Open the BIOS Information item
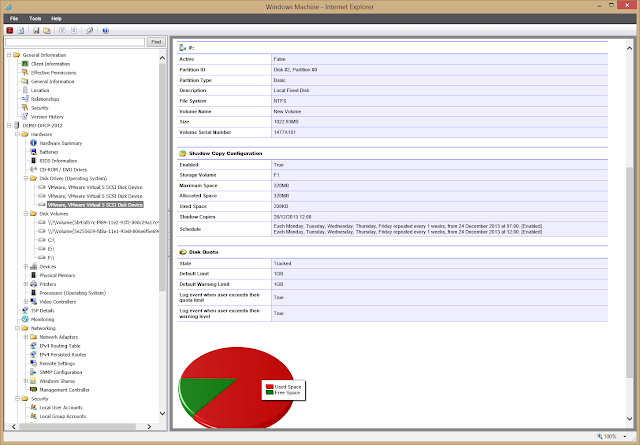 58,161
